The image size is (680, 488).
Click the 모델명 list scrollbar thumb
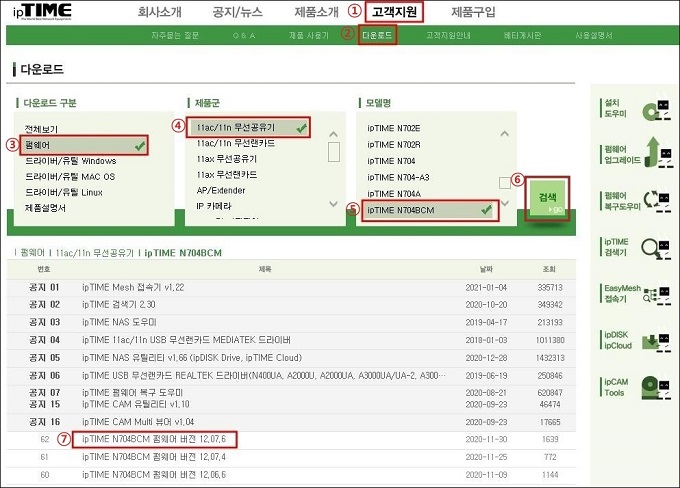click(x=505, y=183)
